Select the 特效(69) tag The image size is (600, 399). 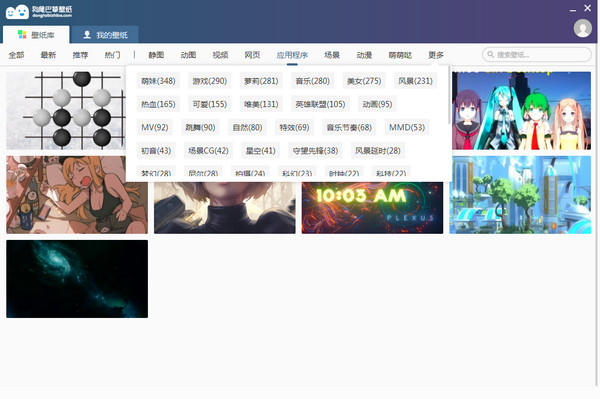click(294, 127)
